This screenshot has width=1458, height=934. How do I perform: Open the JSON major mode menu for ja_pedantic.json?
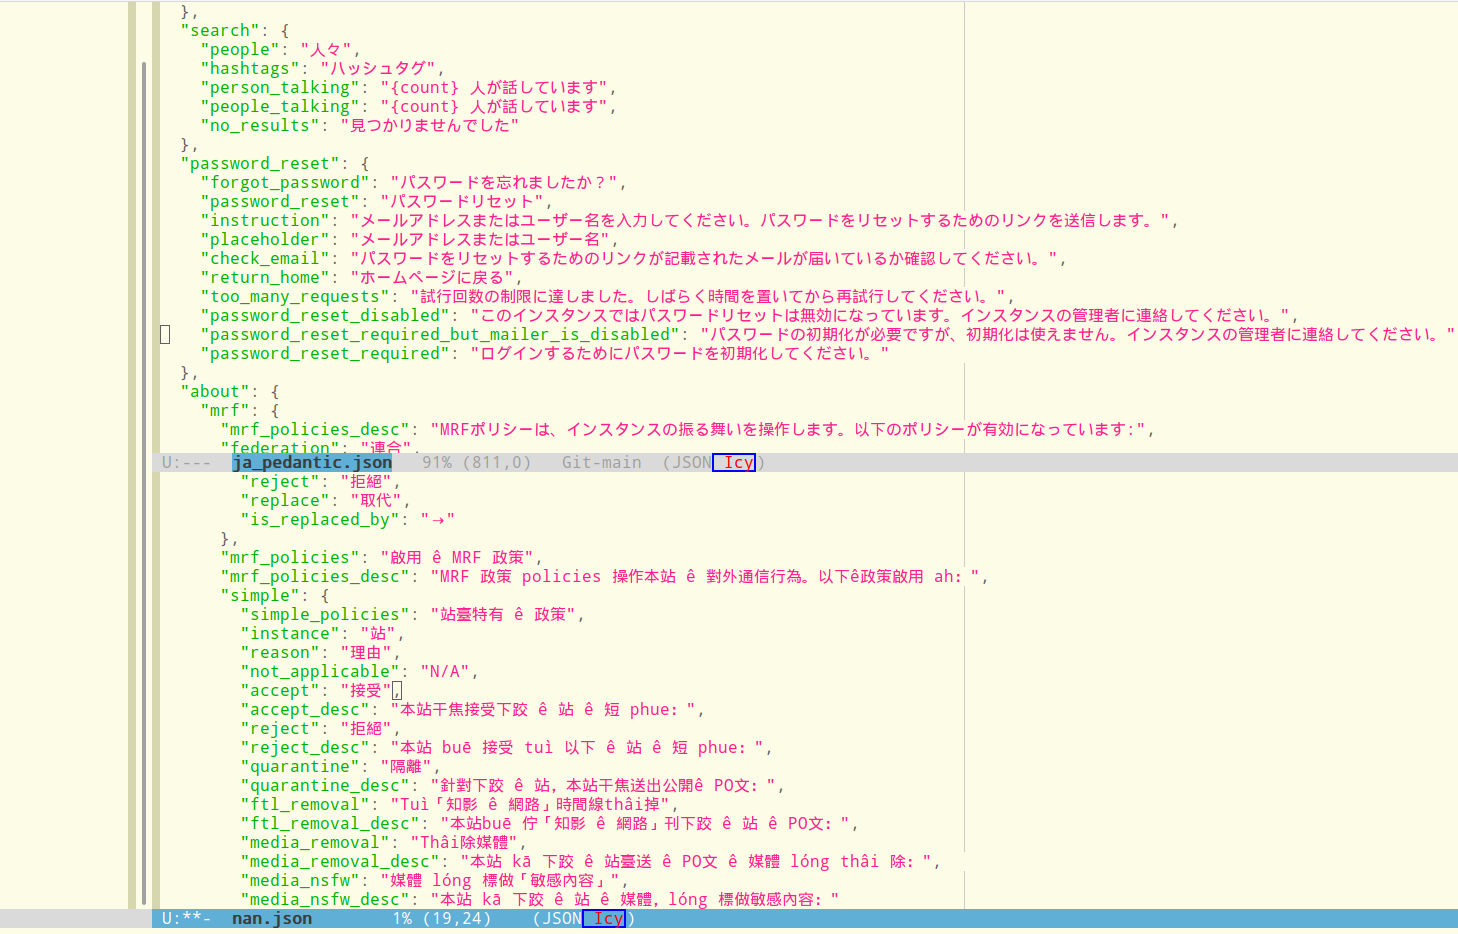[x=689, y=462]
